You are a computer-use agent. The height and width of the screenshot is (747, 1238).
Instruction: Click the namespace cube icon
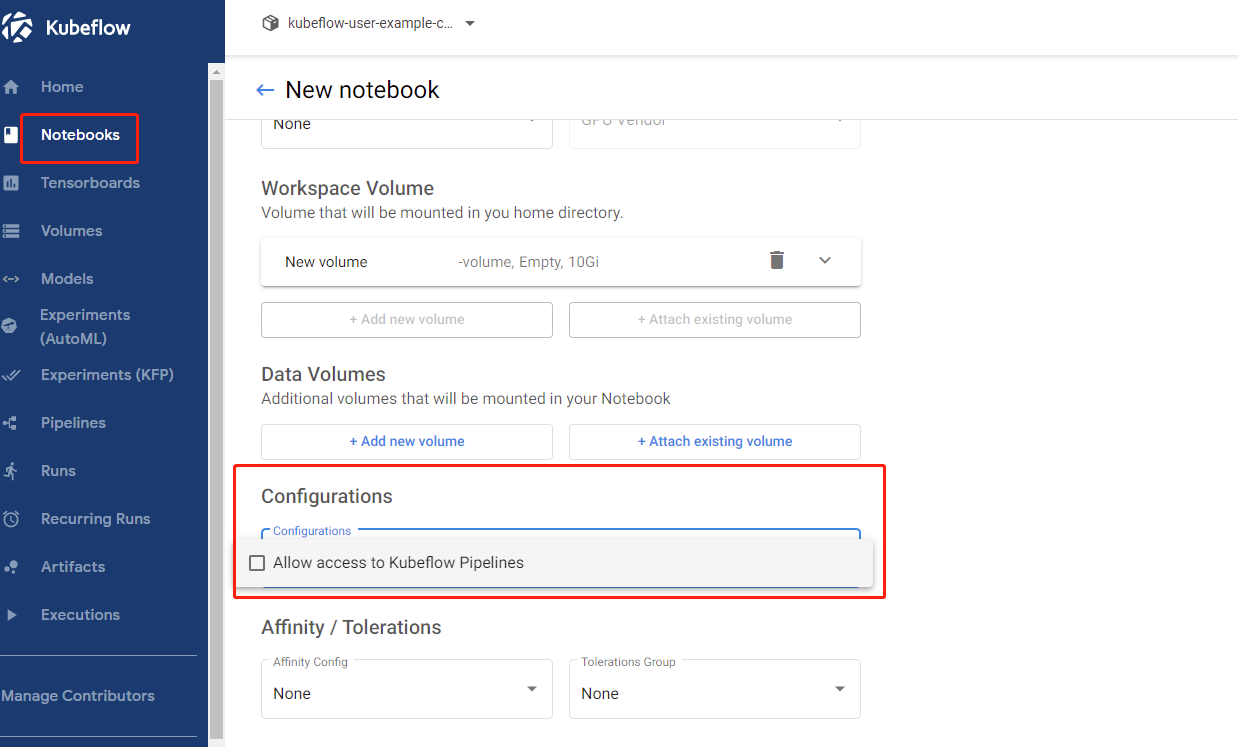click(270, 23)
